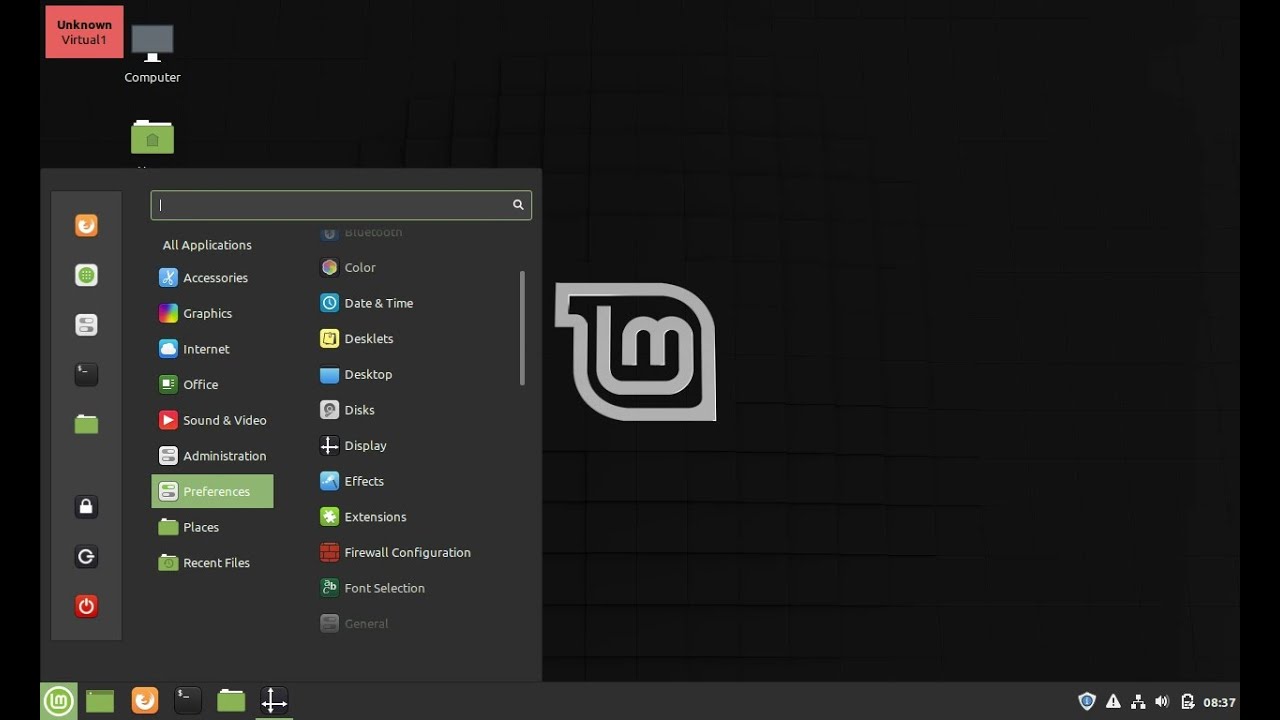The width and height of the screenshot is (1280, 720).
Task: Select the Accessories category
Action: click(x=212, y=278)
